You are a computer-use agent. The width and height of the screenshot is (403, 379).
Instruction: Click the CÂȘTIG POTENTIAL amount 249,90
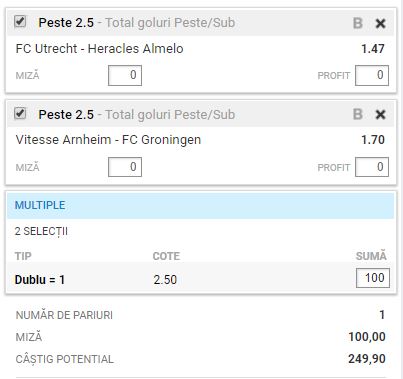[x=367, y=359]
